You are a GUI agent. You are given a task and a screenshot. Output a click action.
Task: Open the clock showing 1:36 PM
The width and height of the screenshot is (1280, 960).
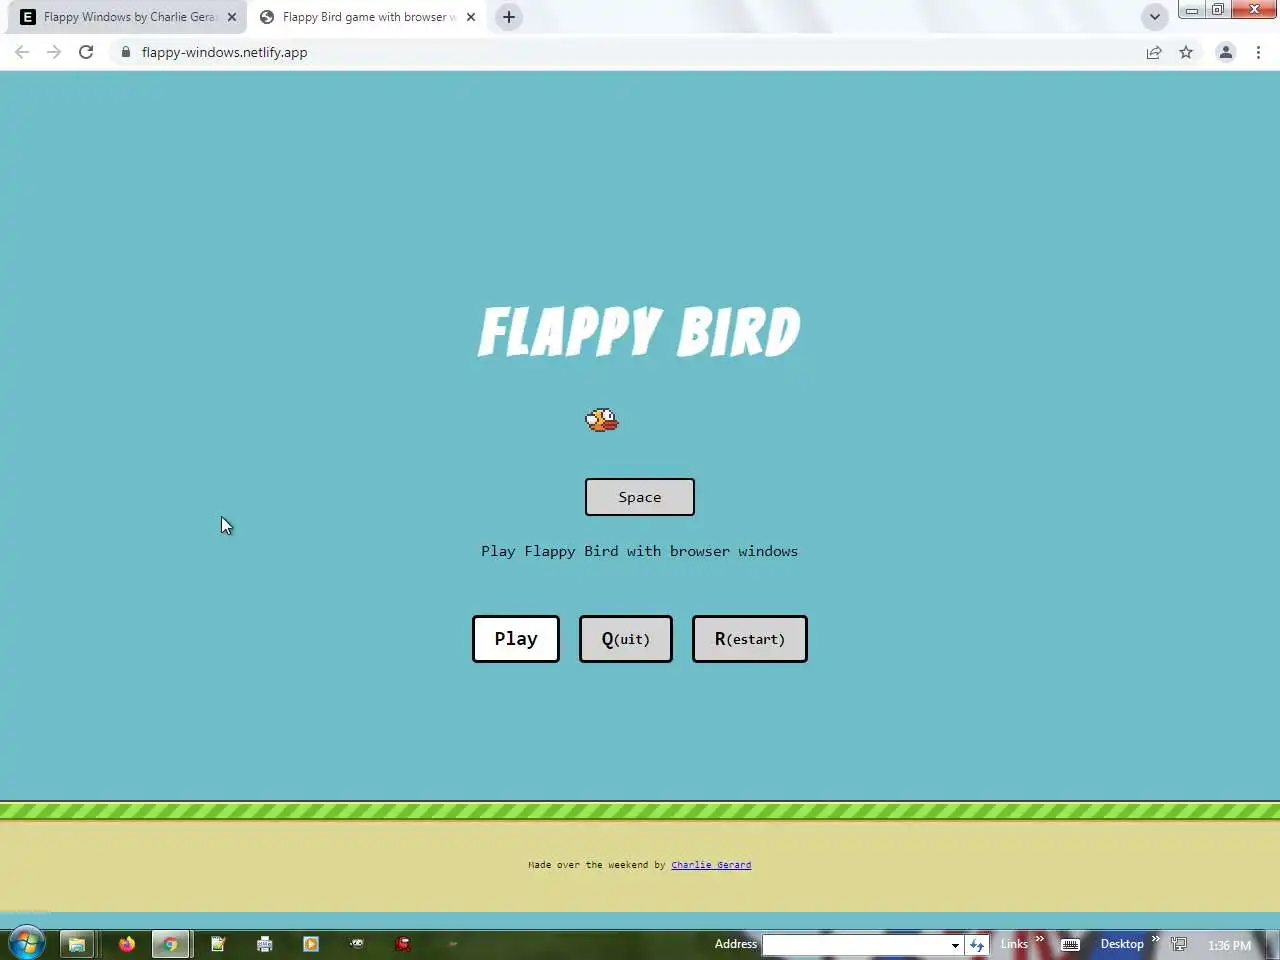coord(1229,945)
